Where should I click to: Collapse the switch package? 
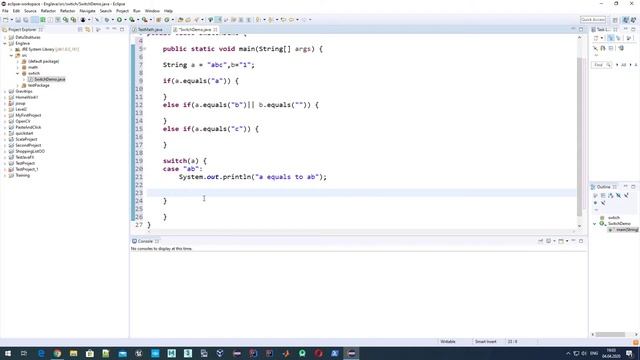click(x=18, y=73)
